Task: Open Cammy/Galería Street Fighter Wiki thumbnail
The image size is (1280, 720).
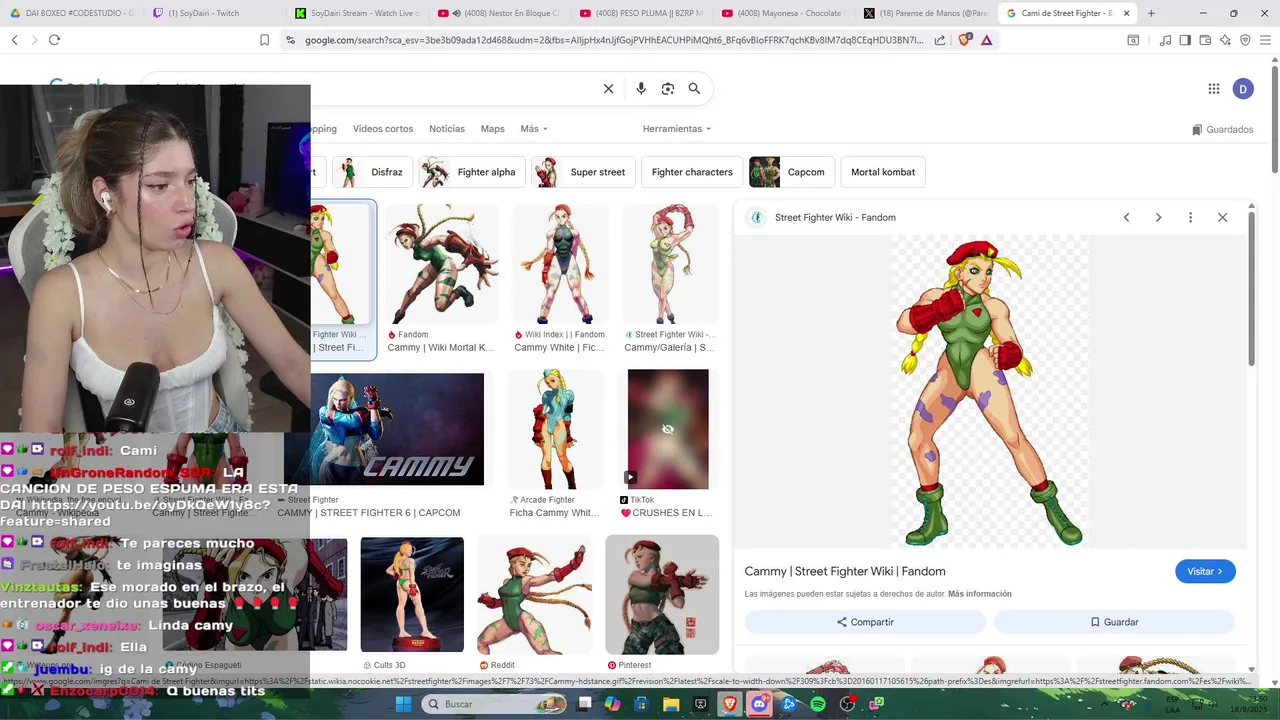Action: point(669,264)
